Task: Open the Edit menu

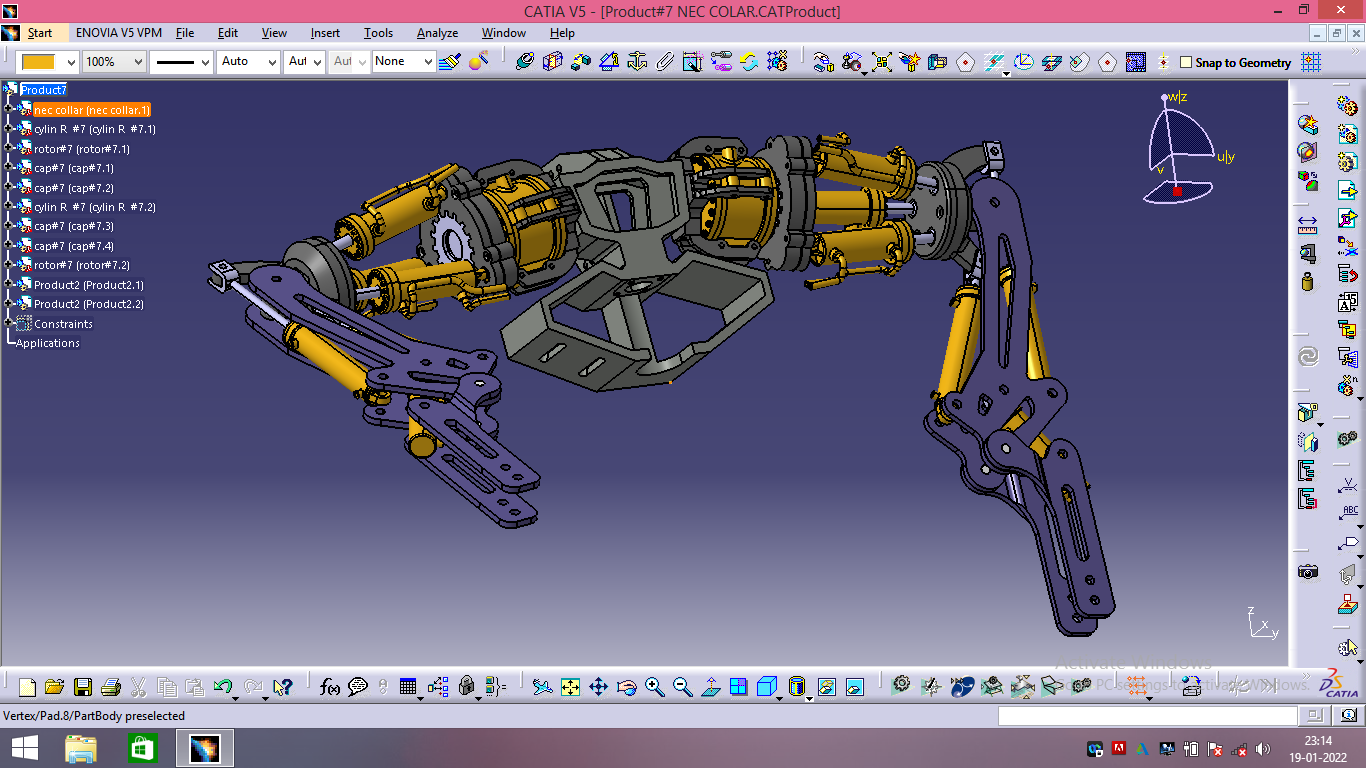Action: [x=228, y=33]
